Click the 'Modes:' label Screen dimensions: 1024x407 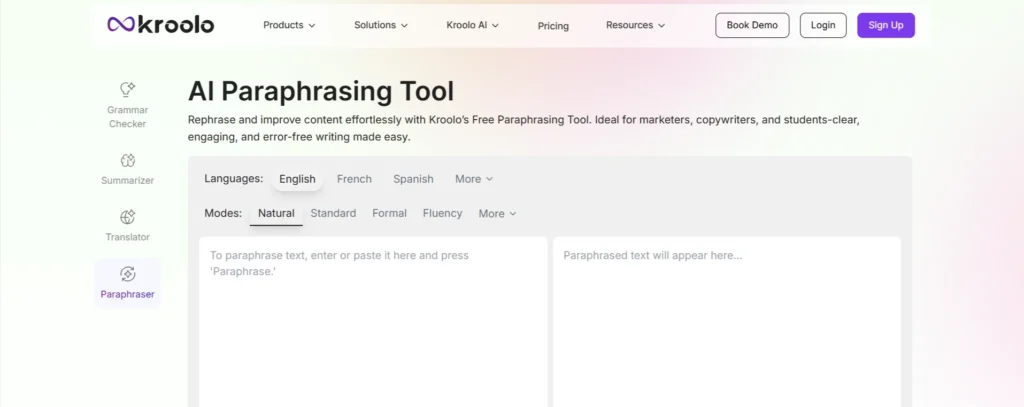point(223,213)
